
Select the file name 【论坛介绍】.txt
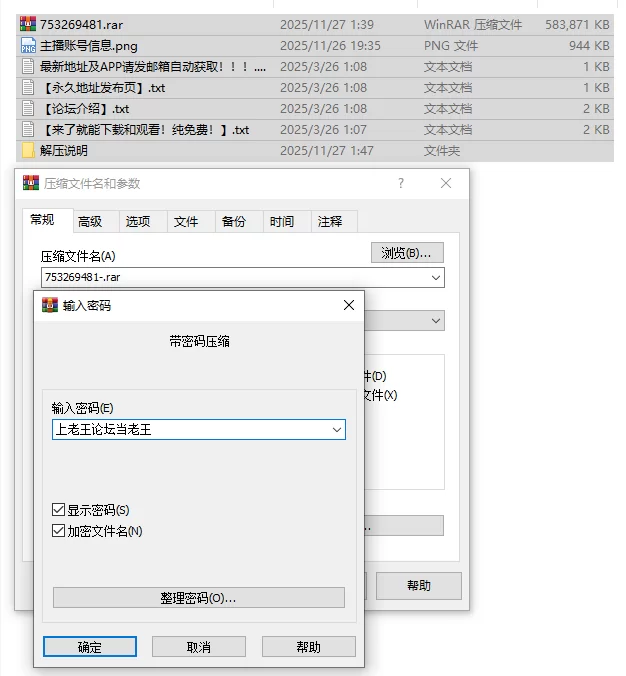(85, 109)
